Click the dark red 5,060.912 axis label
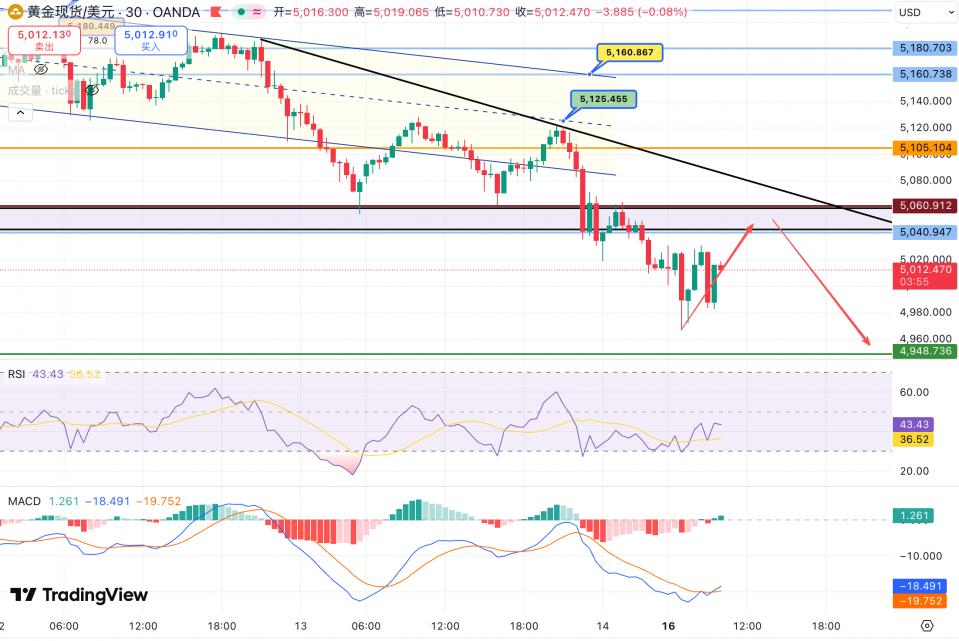The width and height of the screenshot is (959, 641). [925, 206]
